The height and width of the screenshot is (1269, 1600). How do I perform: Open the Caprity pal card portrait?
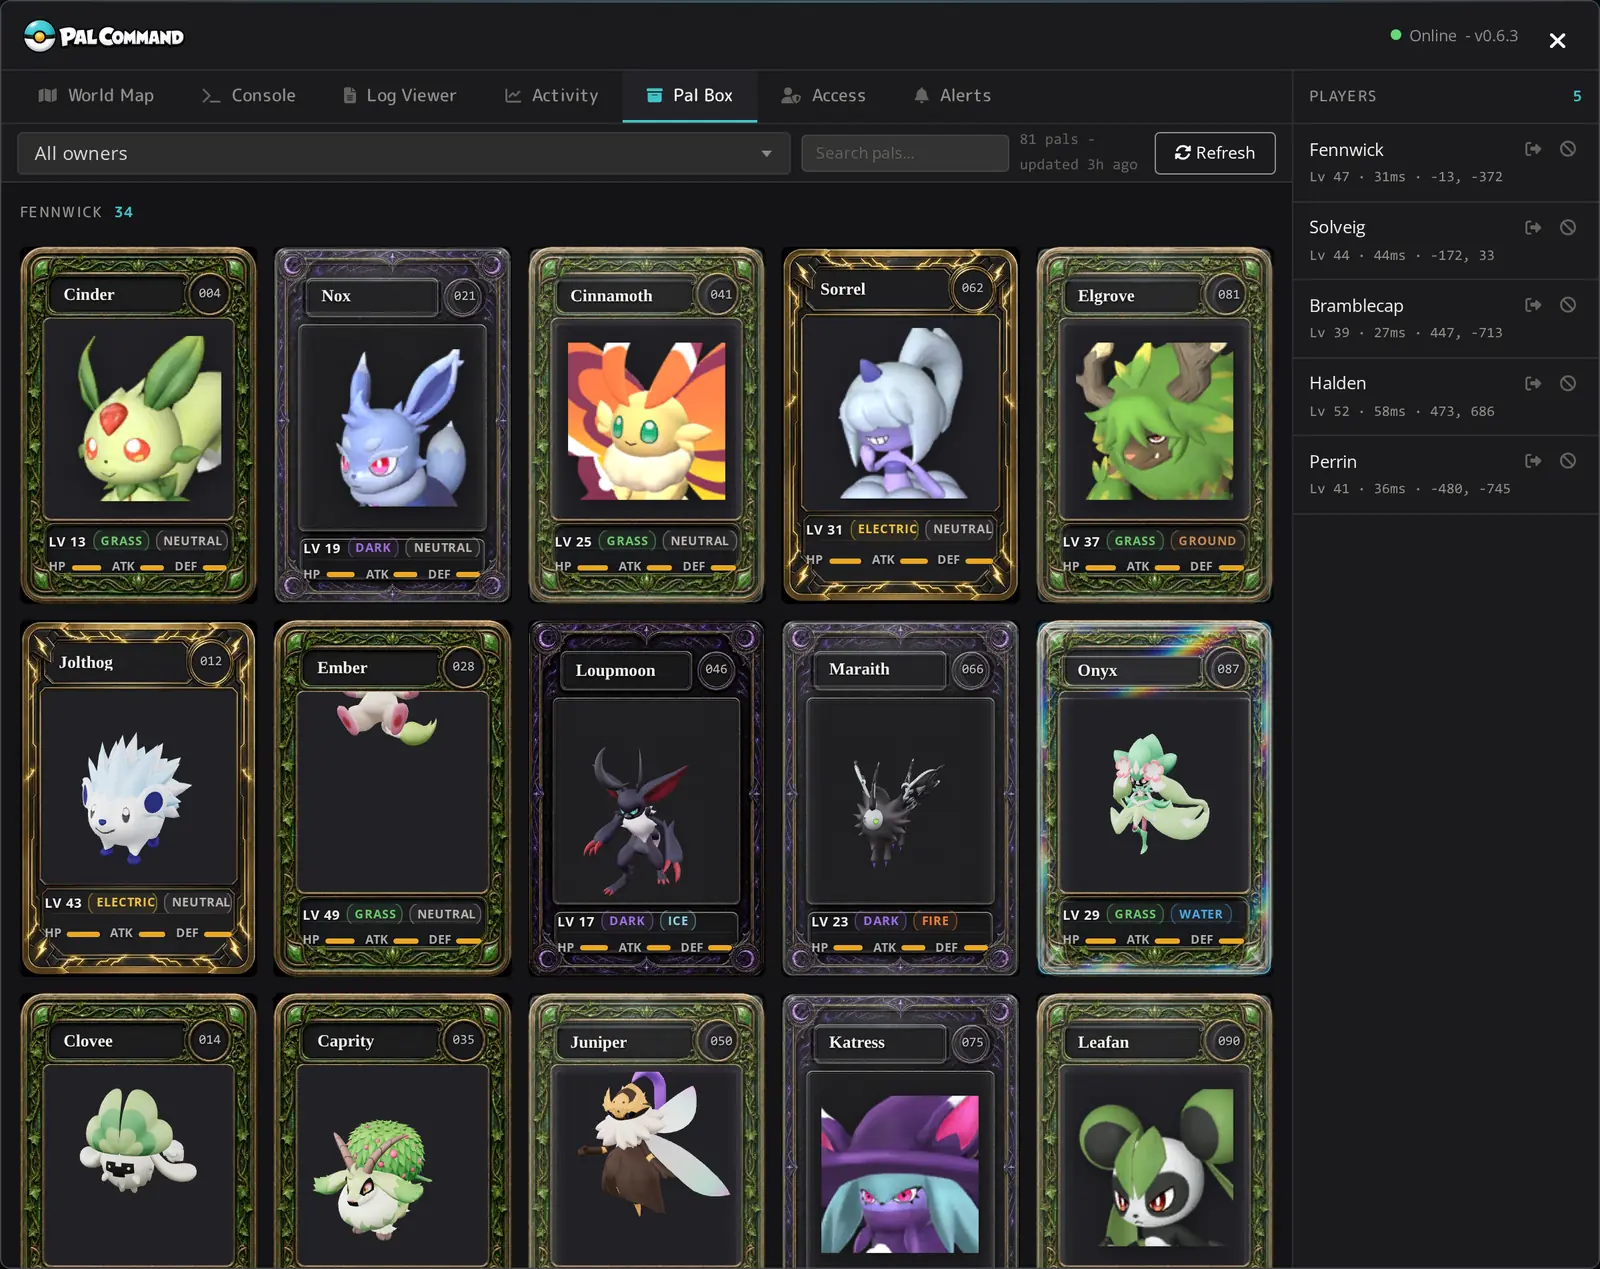click(392, 1165)
